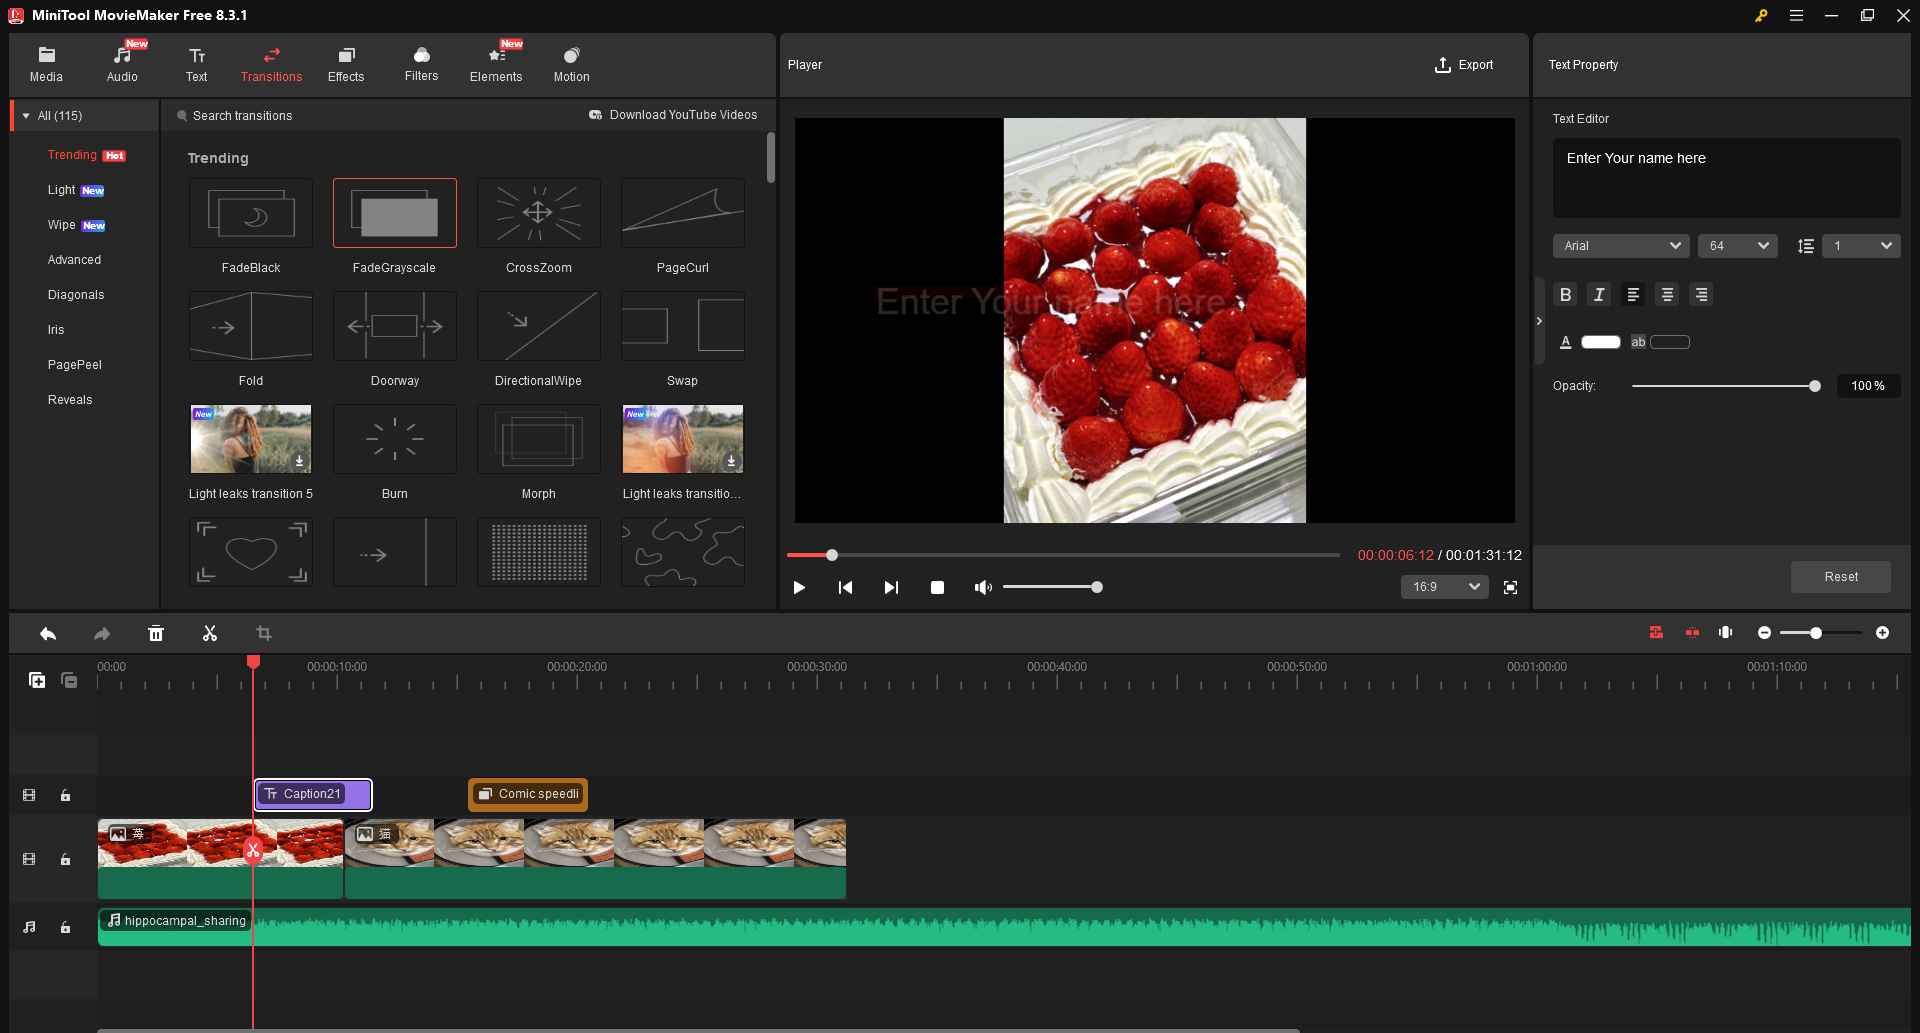Open the font size 64 dropdown
Image resolution: width=1920 pixels, height=1033 pixels.
click(1737, 246)
